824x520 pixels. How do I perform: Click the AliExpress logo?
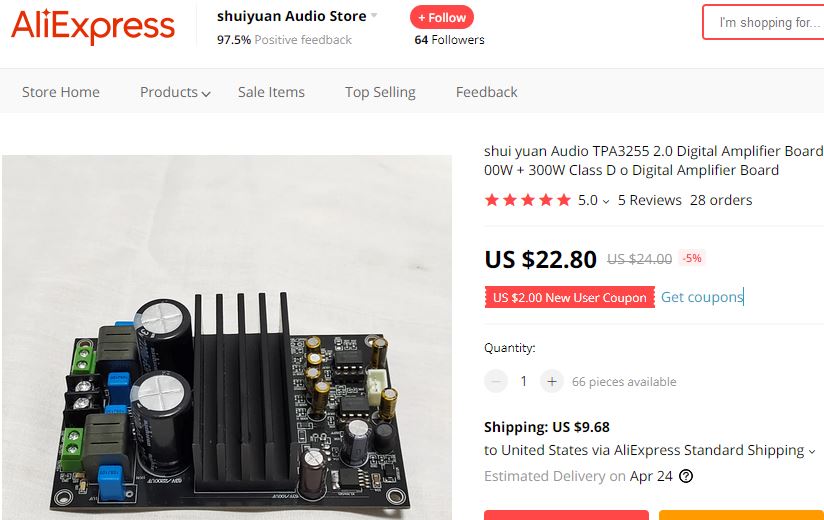(92, 26)
